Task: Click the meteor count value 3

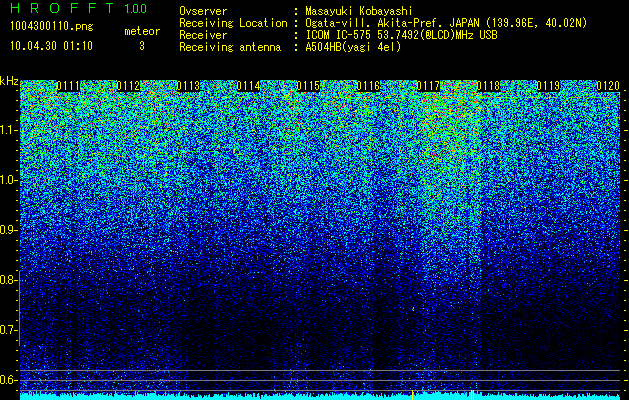Action: 142,46
